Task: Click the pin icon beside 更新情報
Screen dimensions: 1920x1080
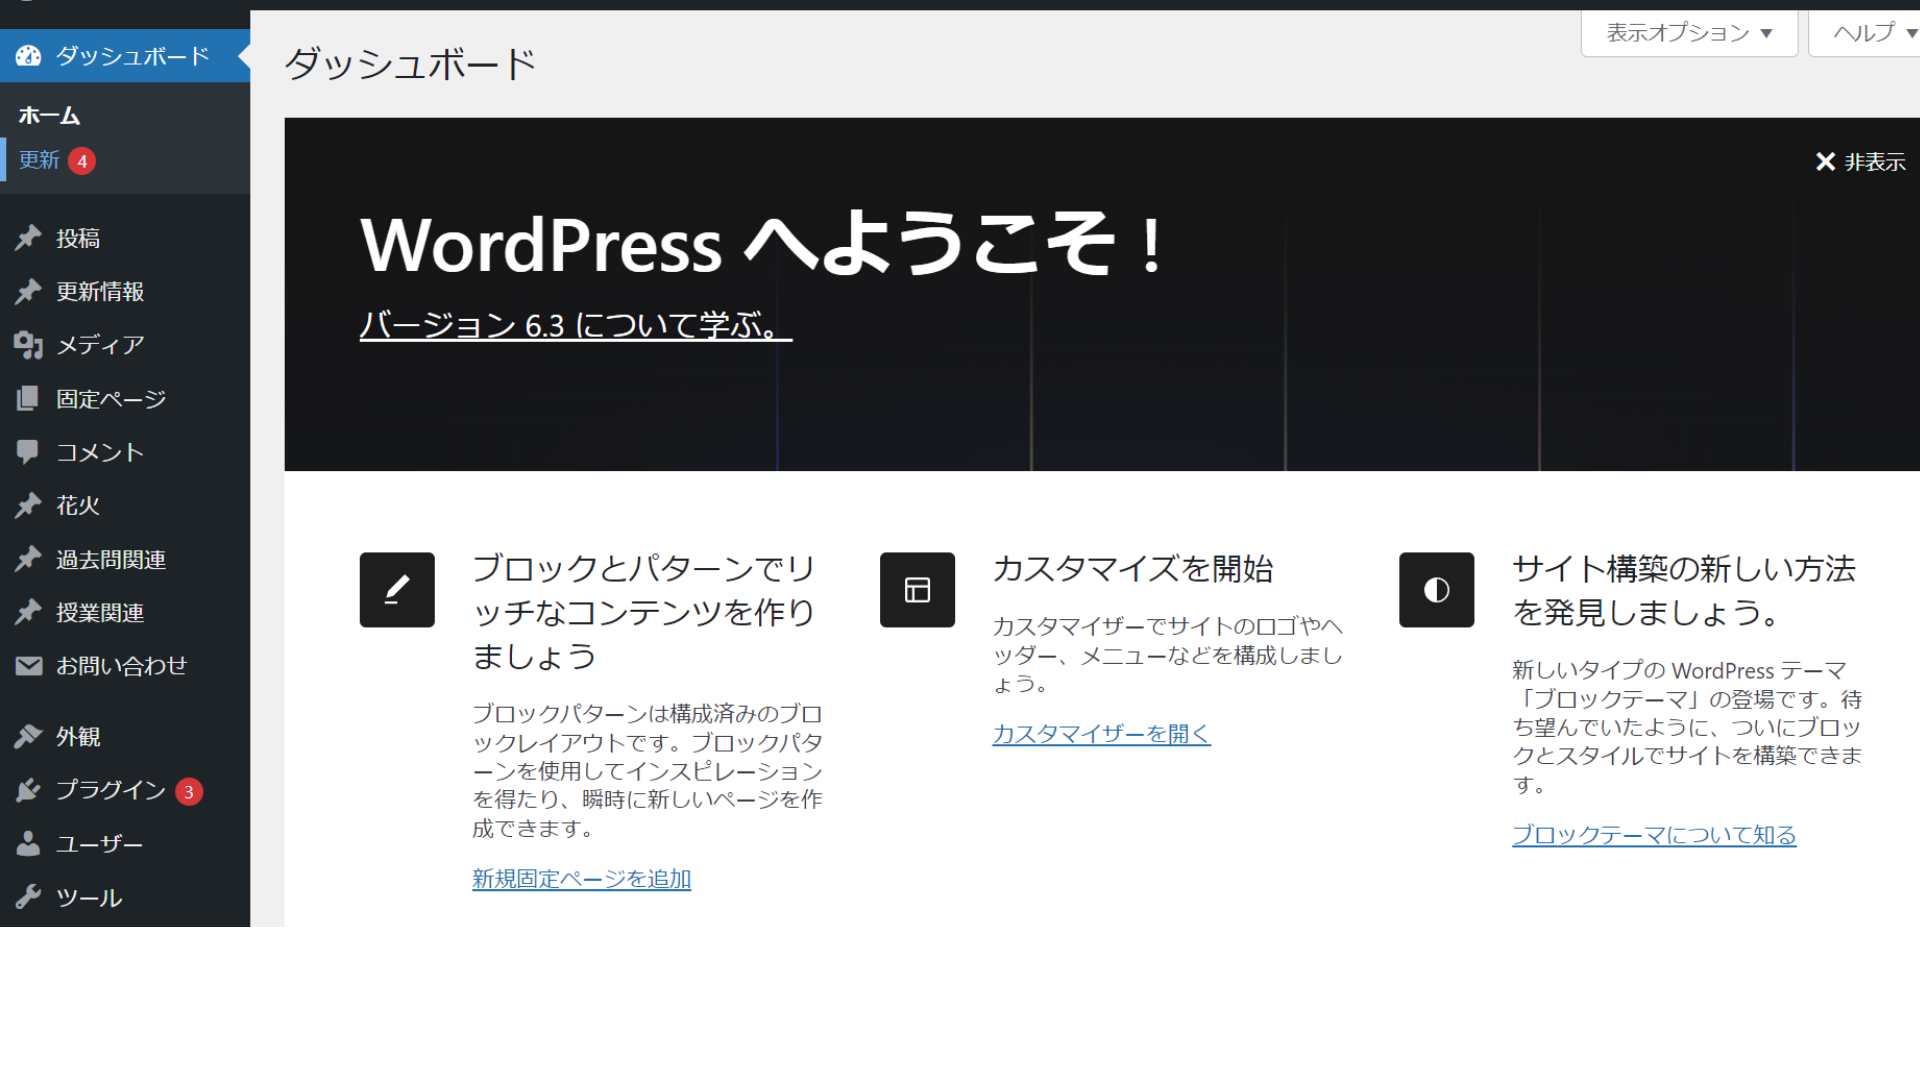Action: (28, 291)
